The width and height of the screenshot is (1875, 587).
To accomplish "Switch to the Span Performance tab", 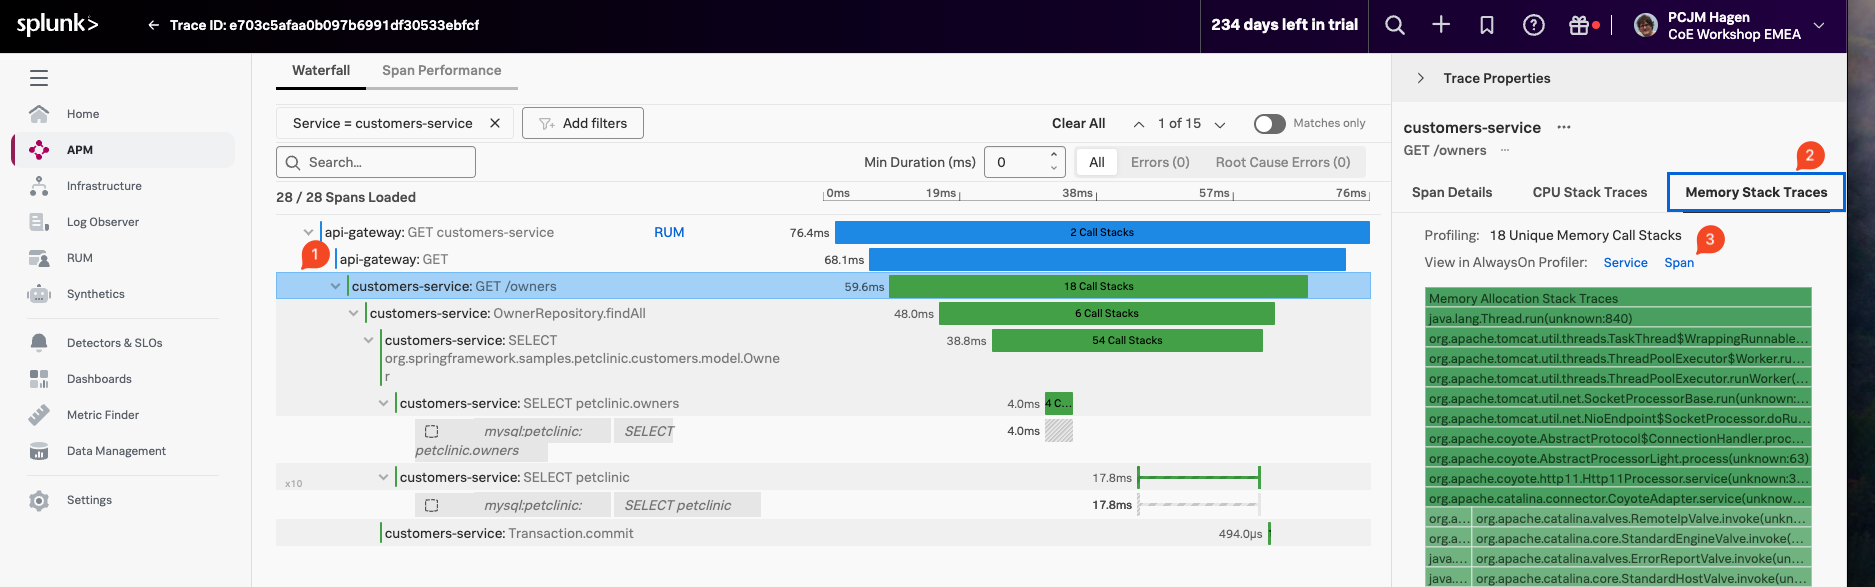I will [441, 70].
